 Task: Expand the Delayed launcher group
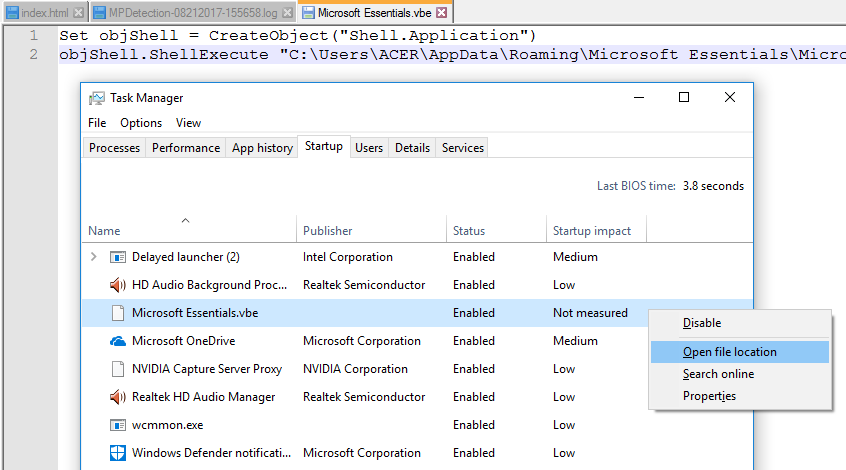point(94,257)
